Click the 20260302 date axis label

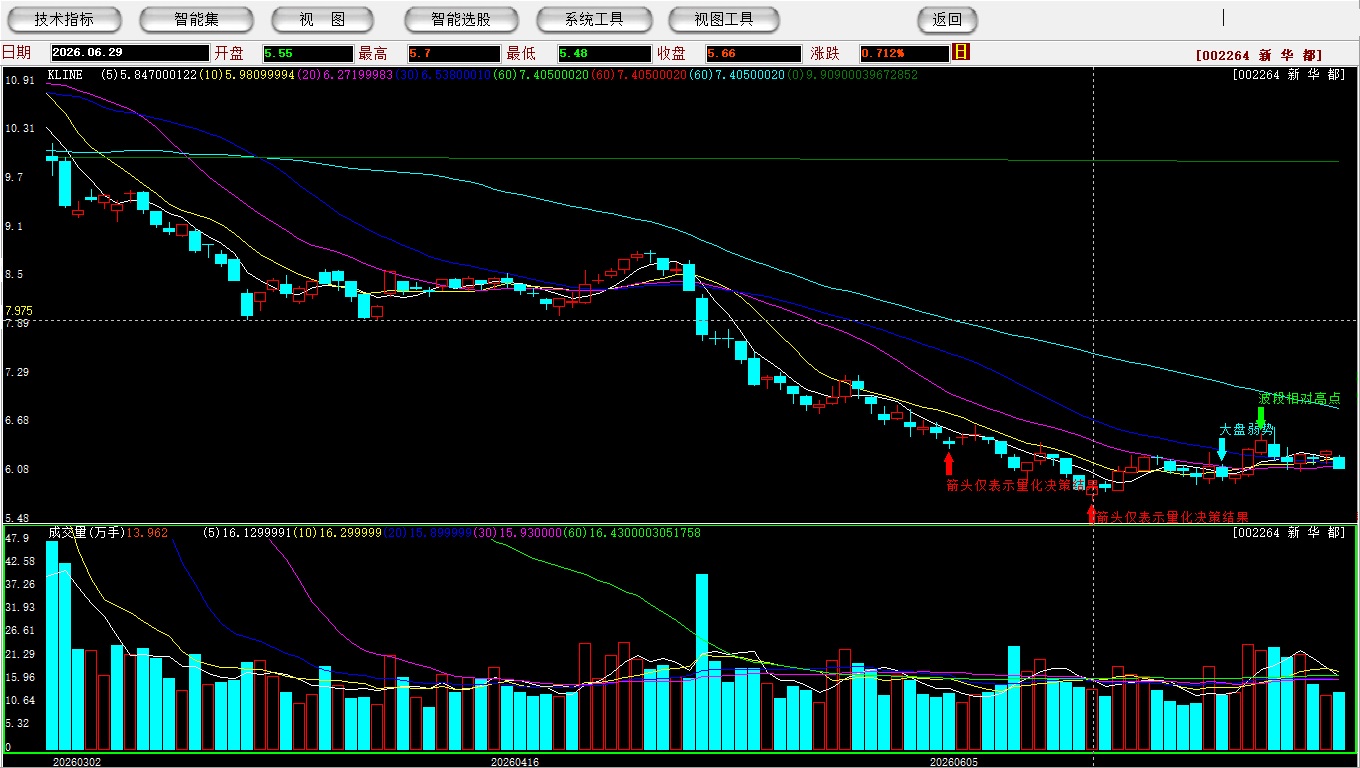[76, 761]
